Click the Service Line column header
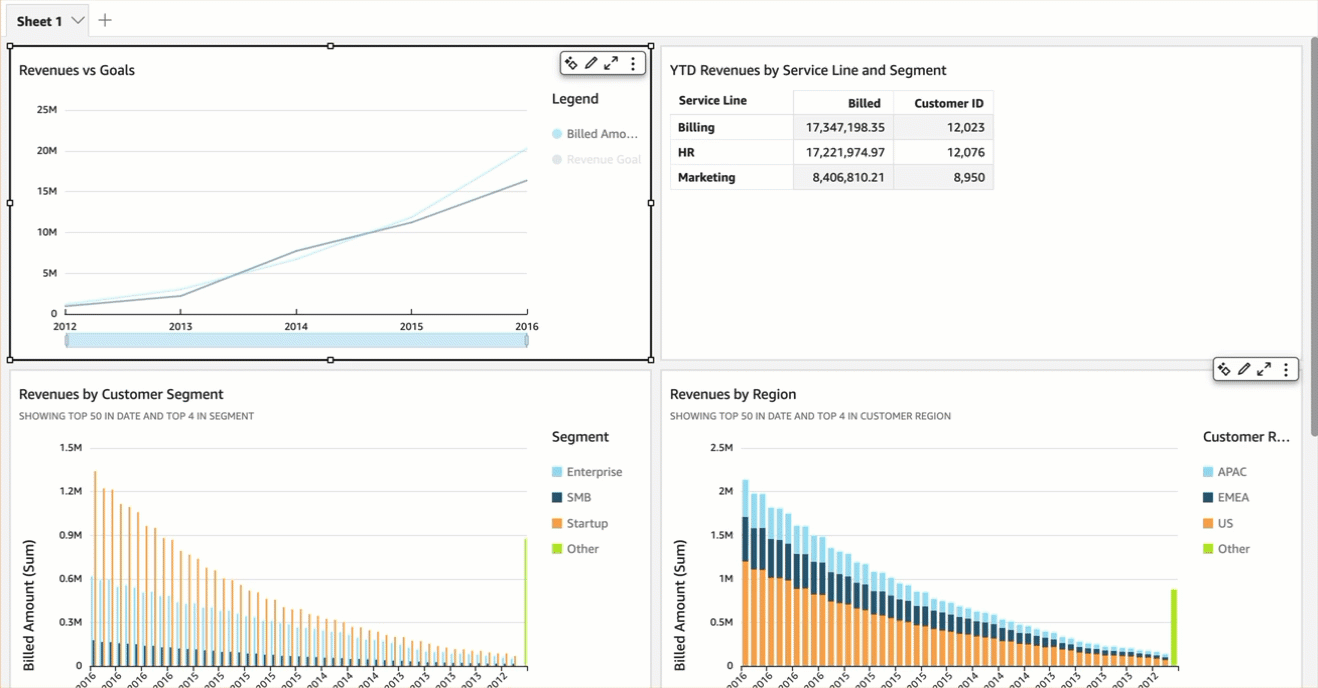This screenshot has width=1318, height=688. [x=712, y=101]
